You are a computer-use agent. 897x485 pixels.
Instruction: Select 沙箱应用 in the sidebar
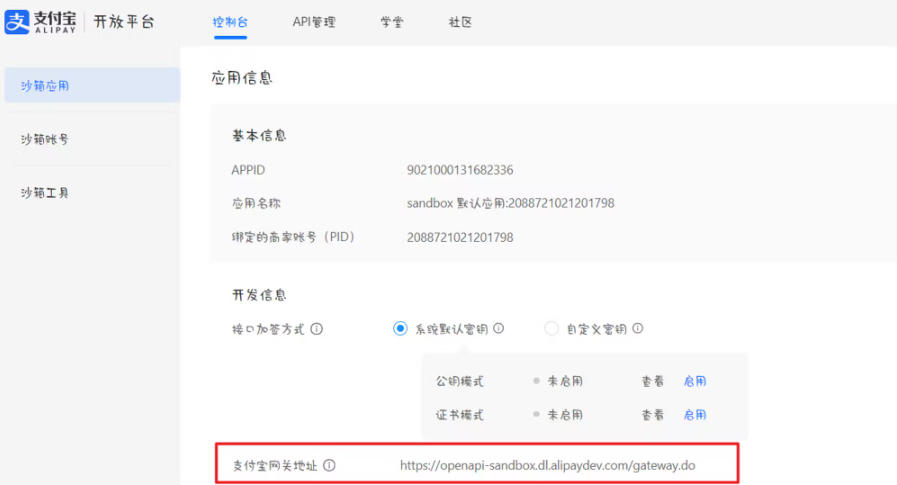click(92, 85)
